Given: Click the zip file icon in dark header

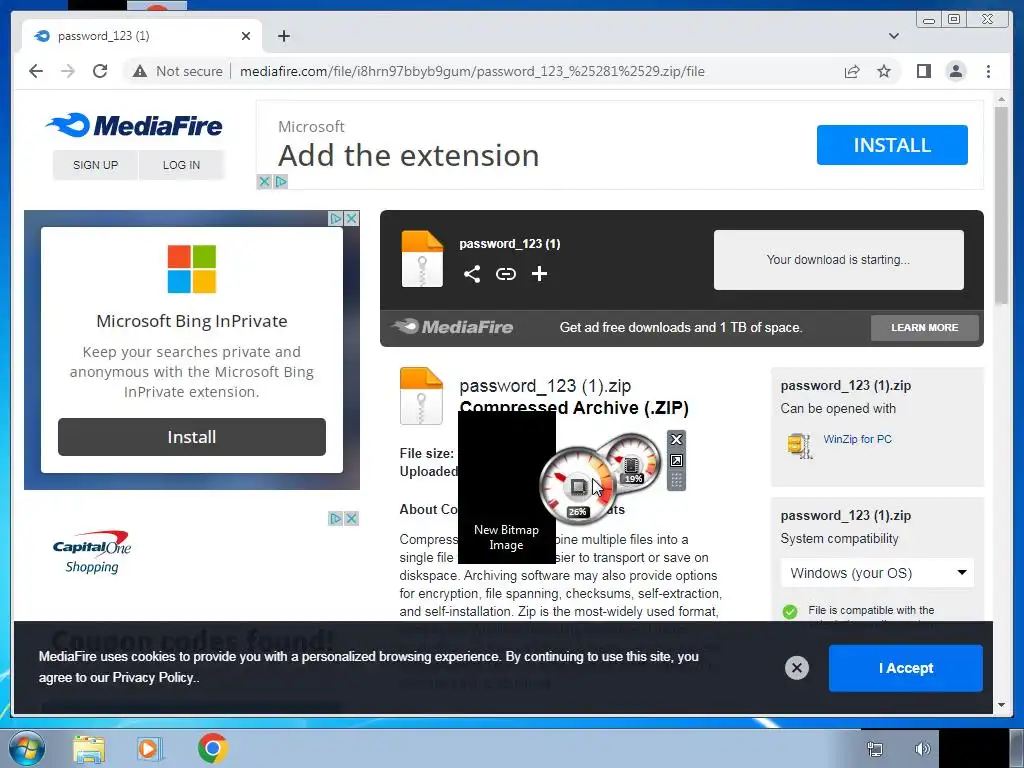Looking at the screenshot, I should (x=422, y=259).
